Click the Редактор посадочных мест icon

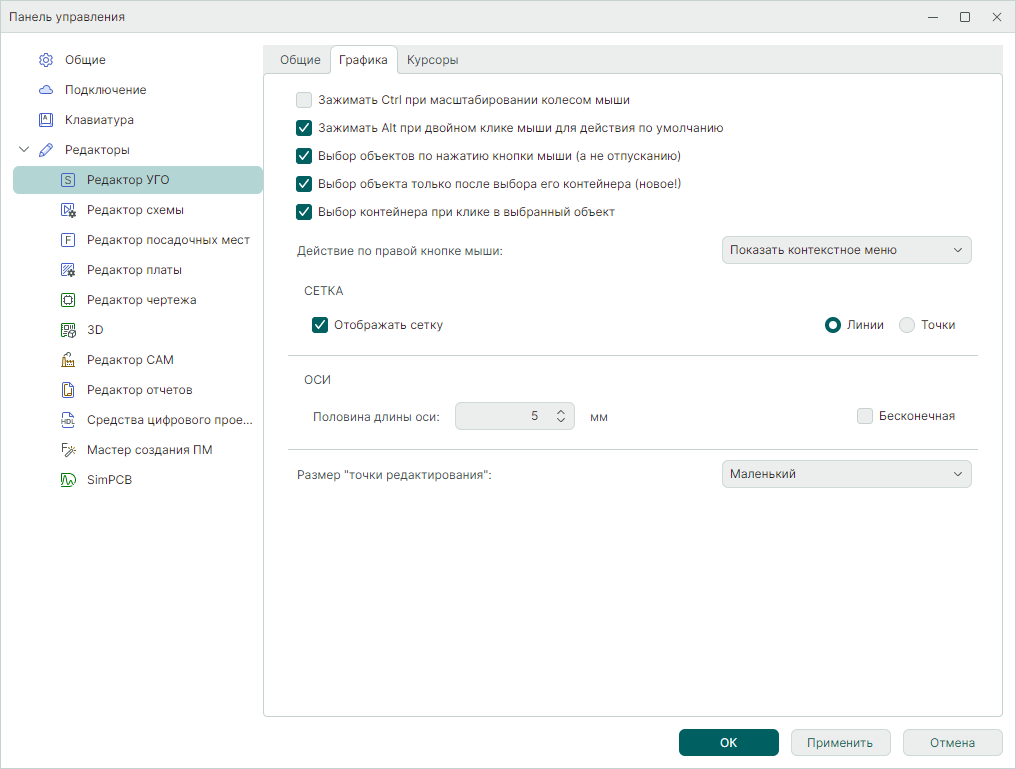click(68, 240)
